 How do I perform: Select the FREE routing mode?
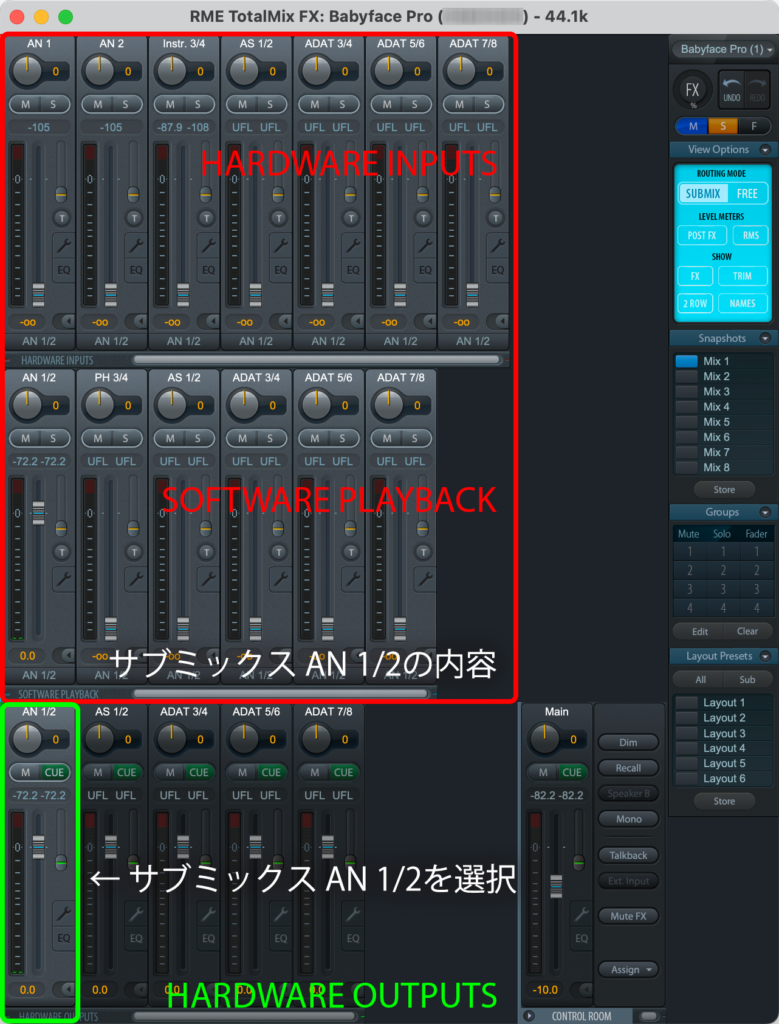747,193
